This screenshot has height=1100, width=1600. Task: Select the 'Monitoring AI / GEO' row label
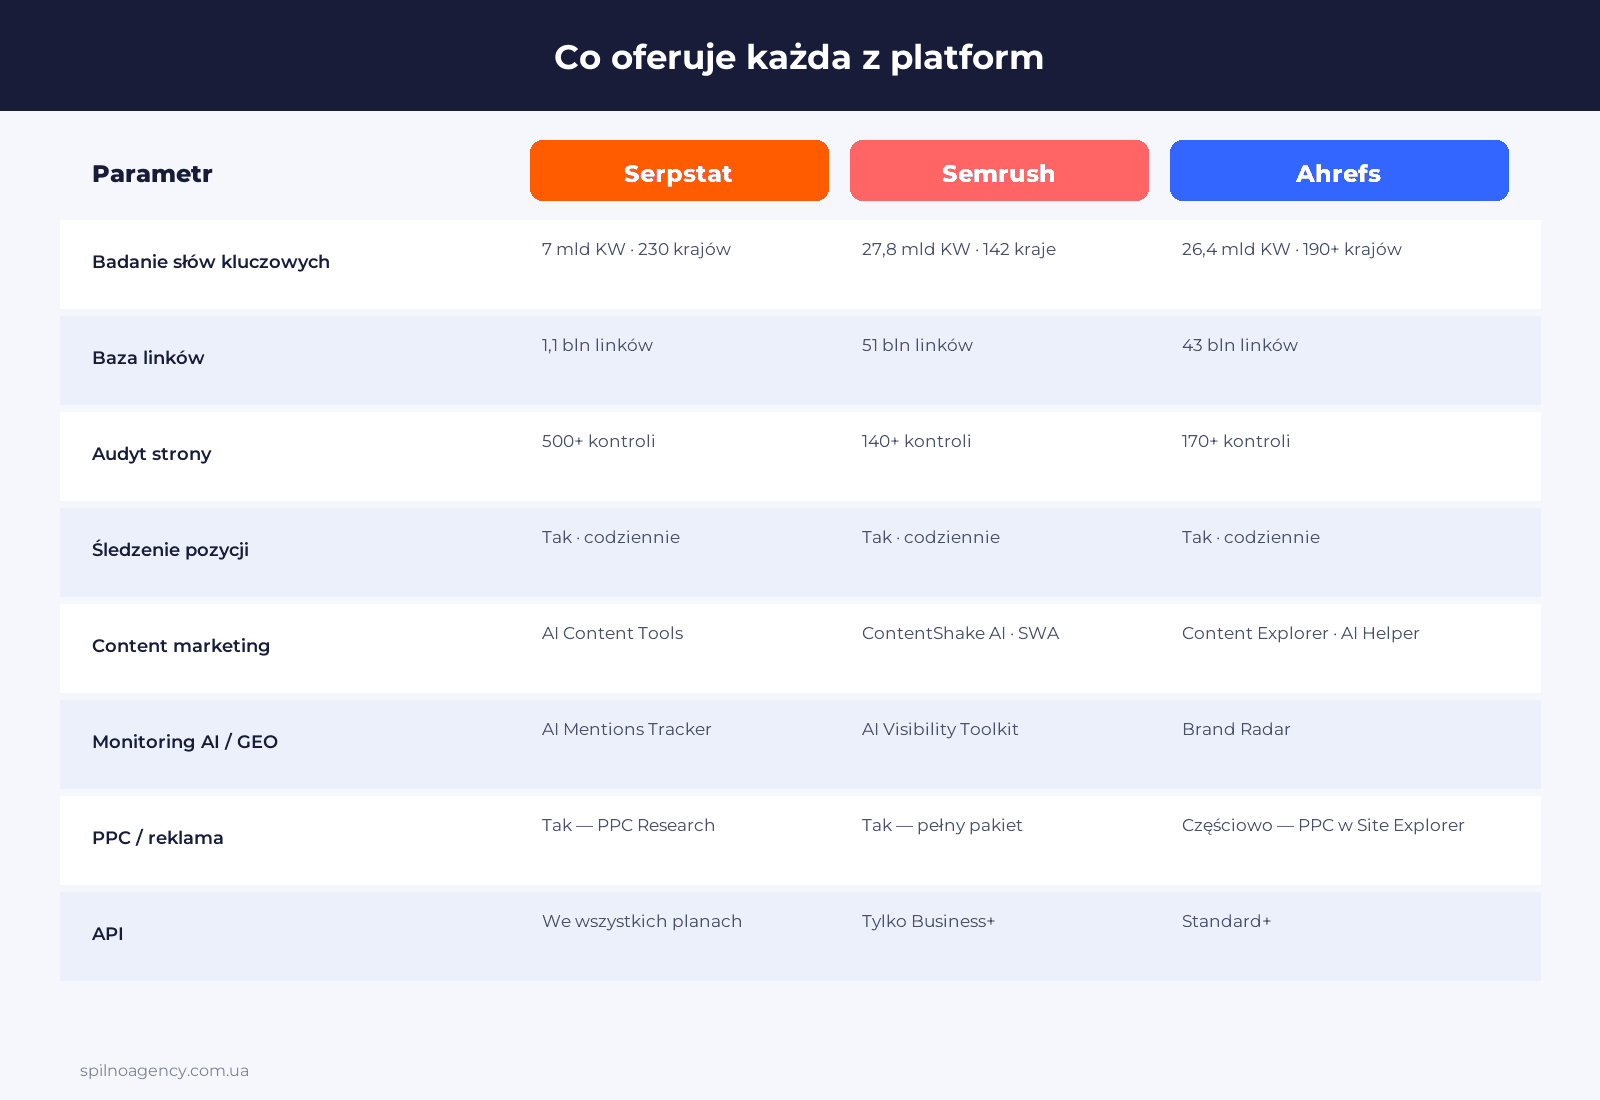185,742
